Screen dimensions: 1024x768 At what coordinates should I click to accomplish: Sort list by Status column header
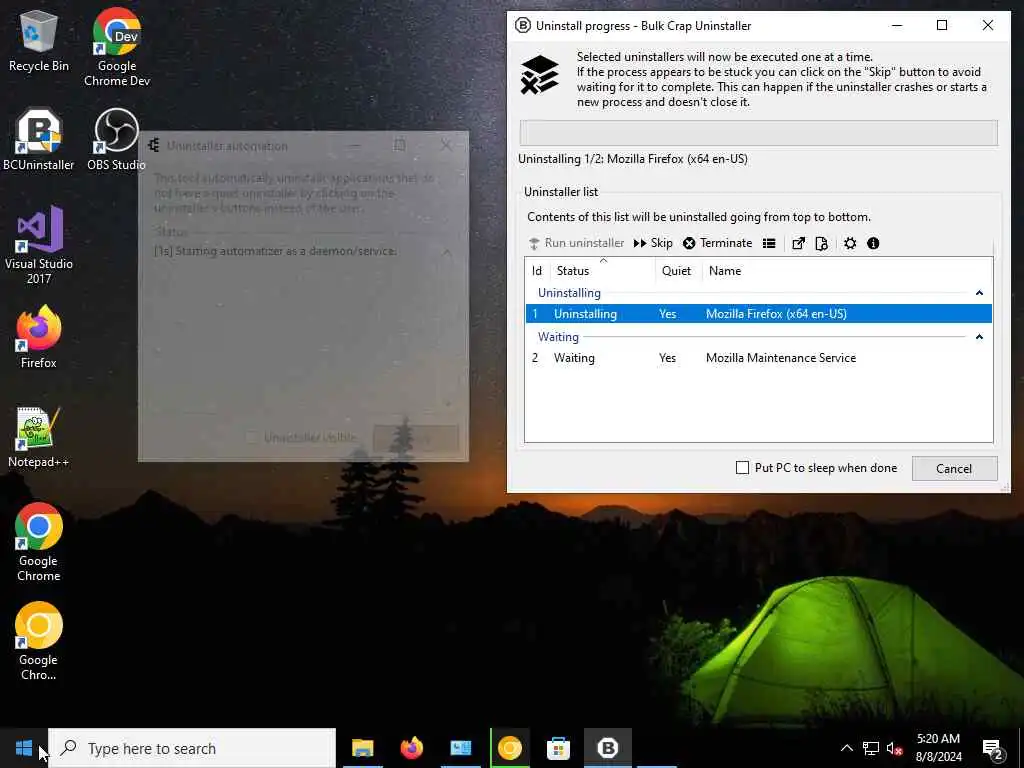point(602,270)
